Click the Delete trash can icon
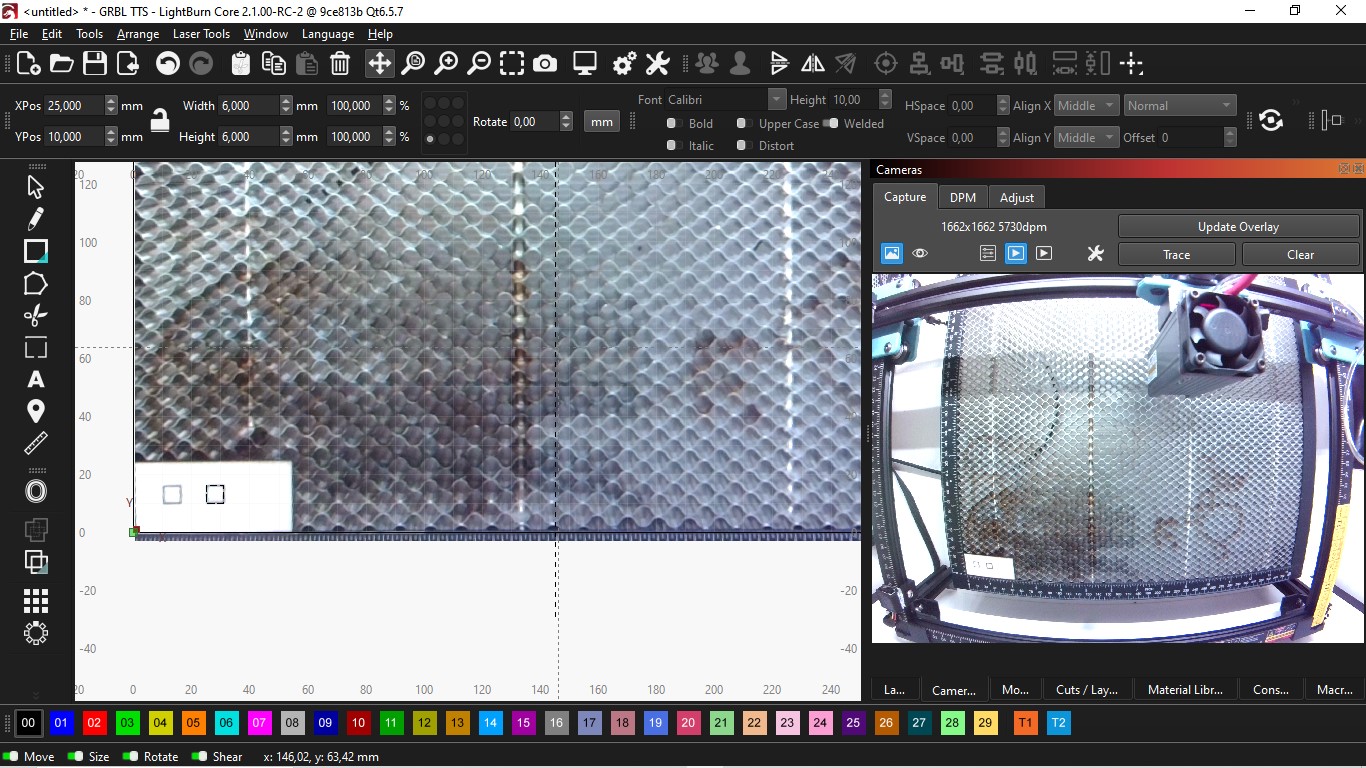 click(340, 64)
